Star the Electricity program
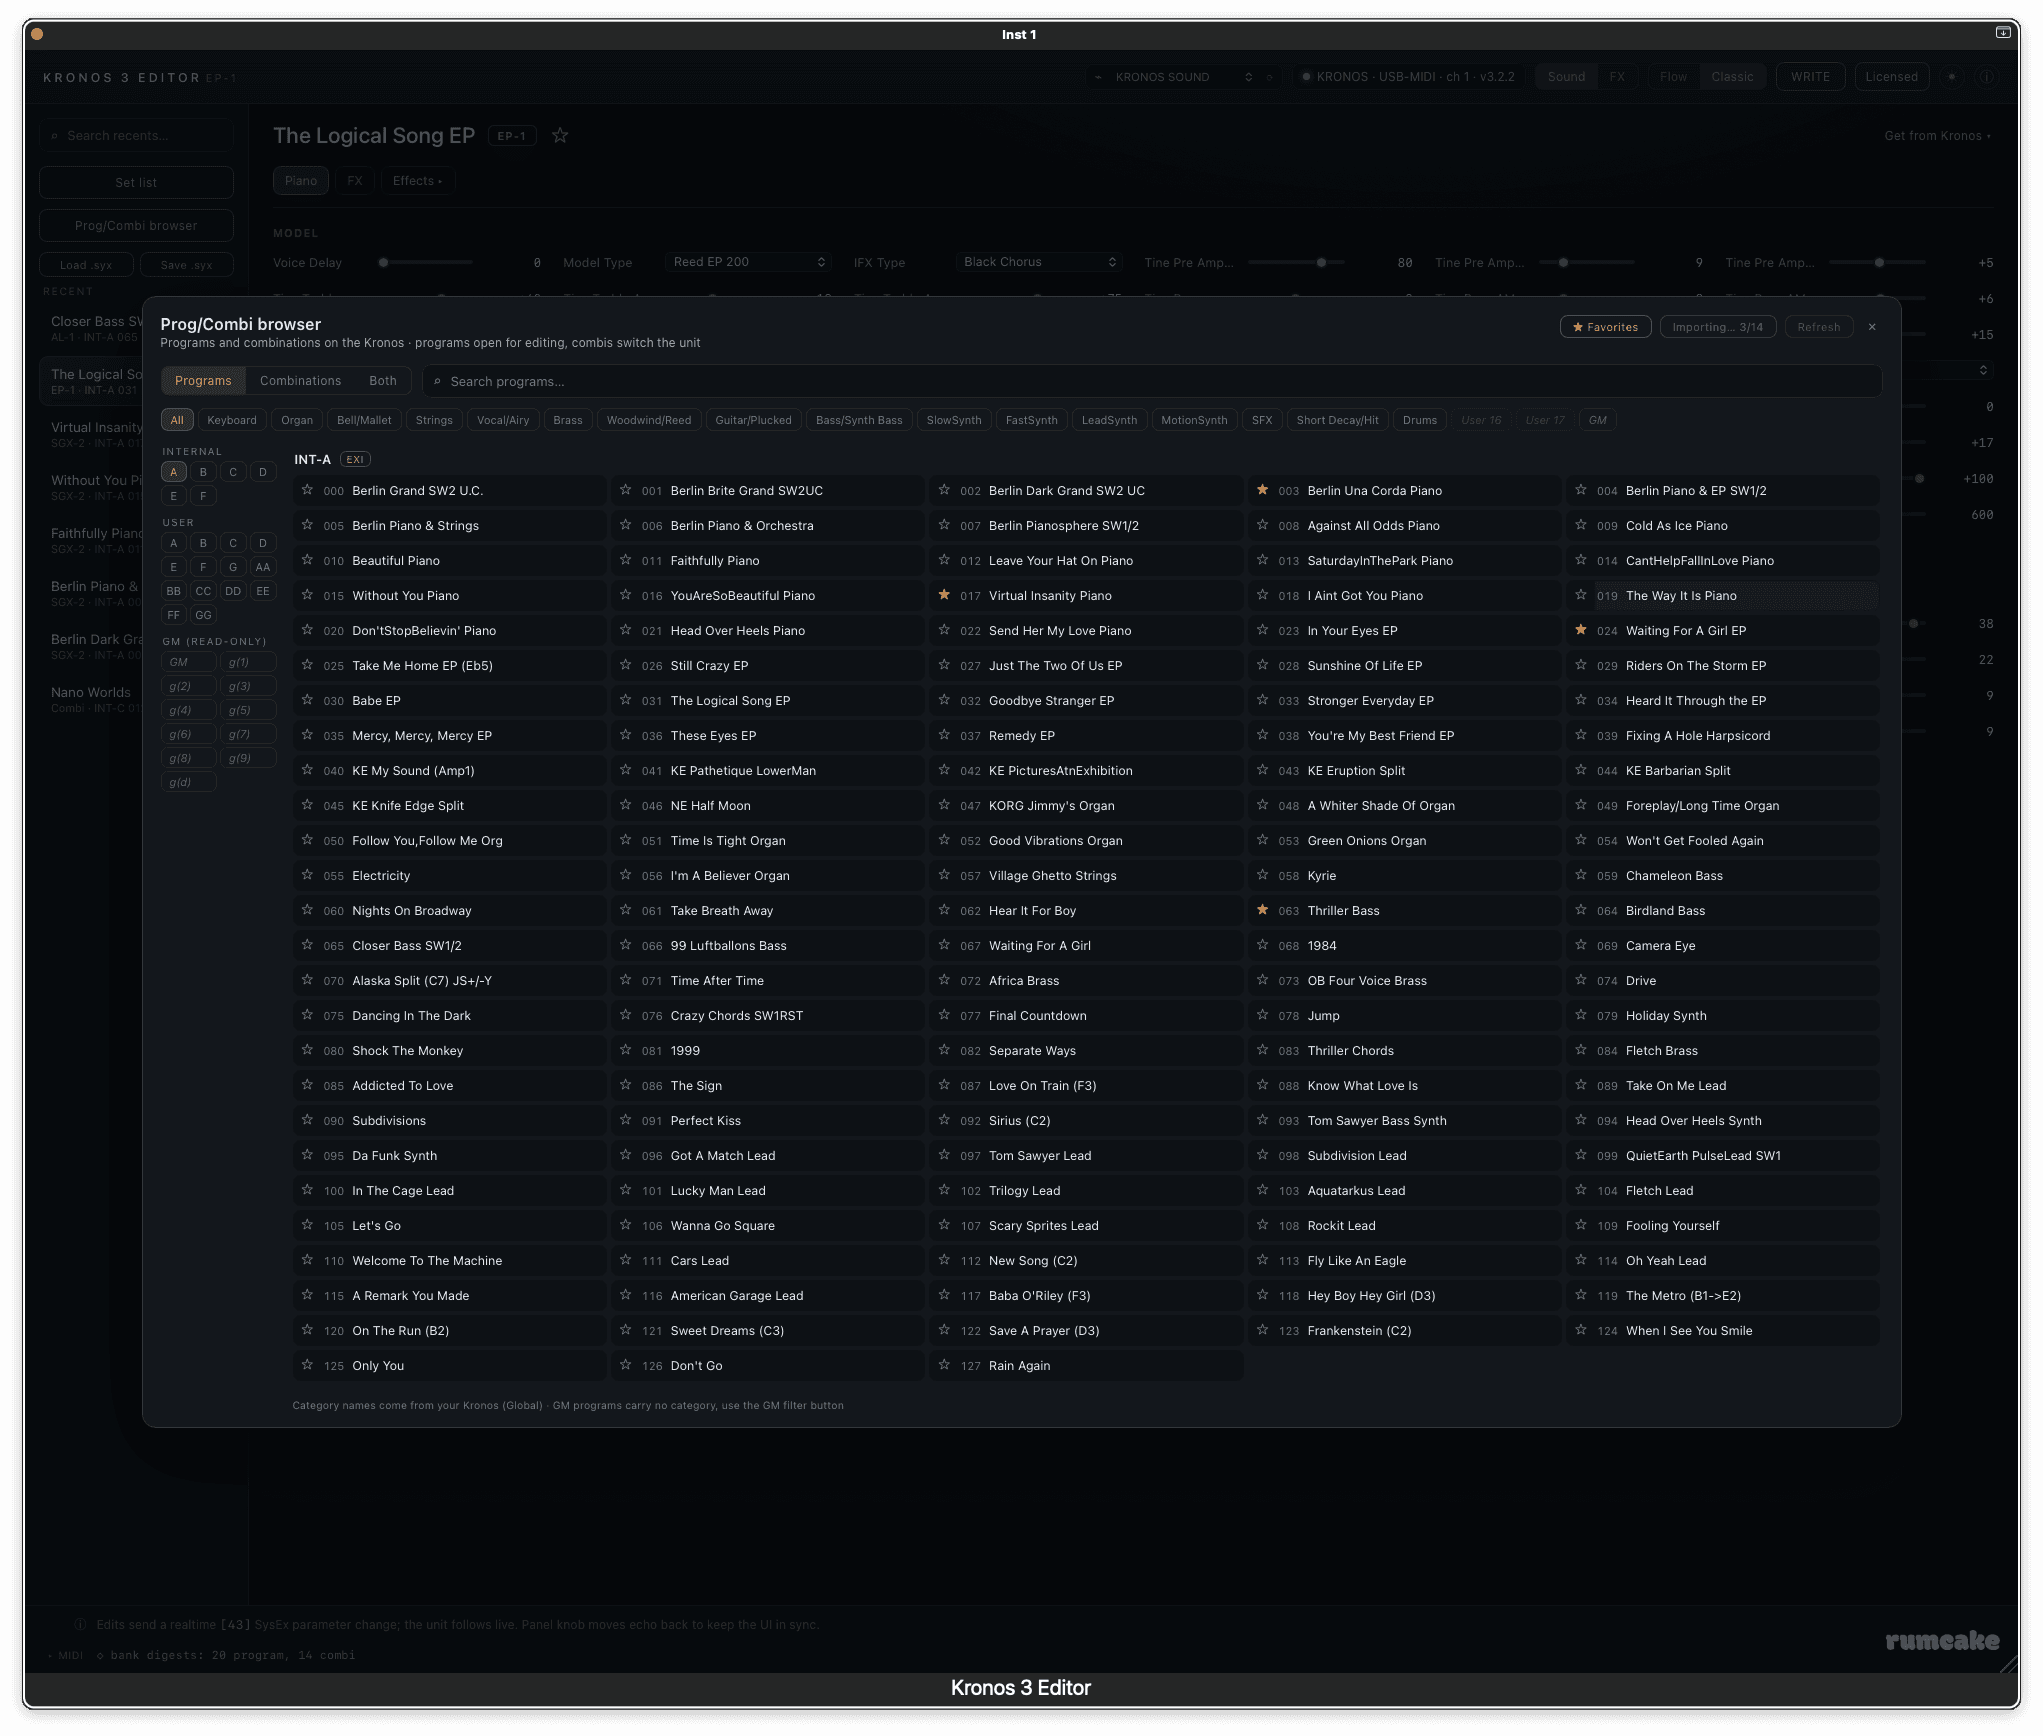This screenshot has width=2043, height=1736. 307,875
